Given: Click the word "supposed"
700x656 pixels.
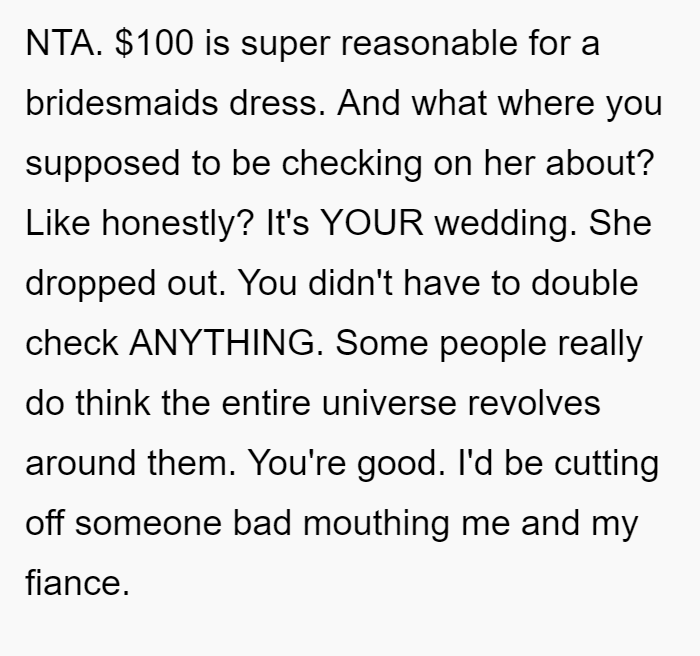Looking at the screenshot, I should point(102,164).
